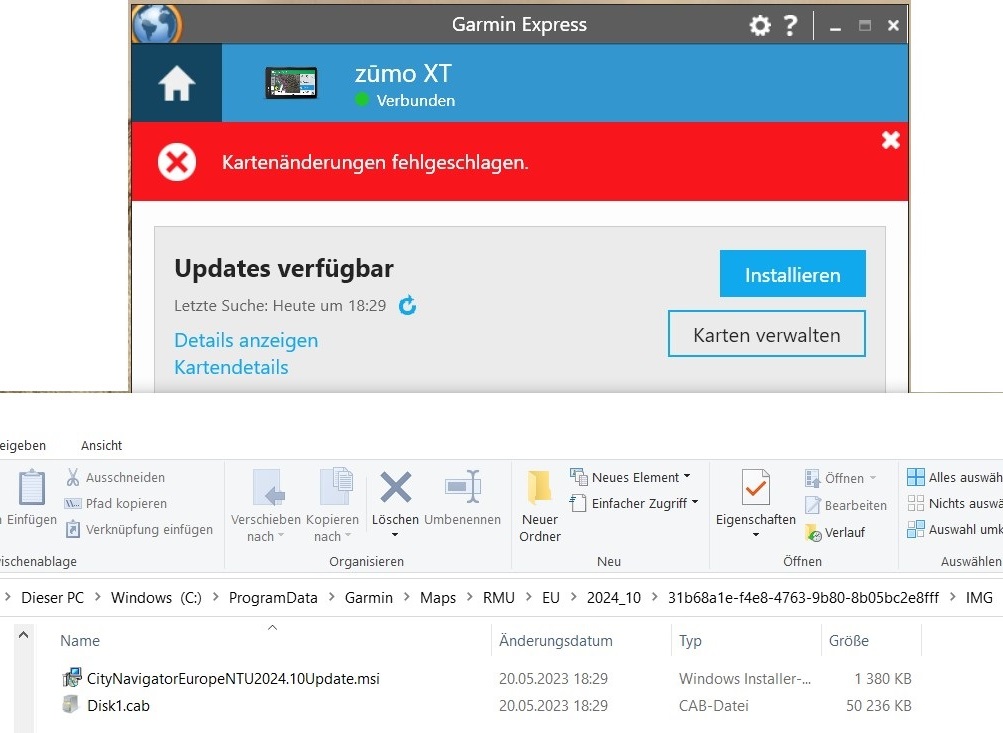Navigate to Dieser PC in the address bar
The image size is (1003, 733).
(52, 597)
